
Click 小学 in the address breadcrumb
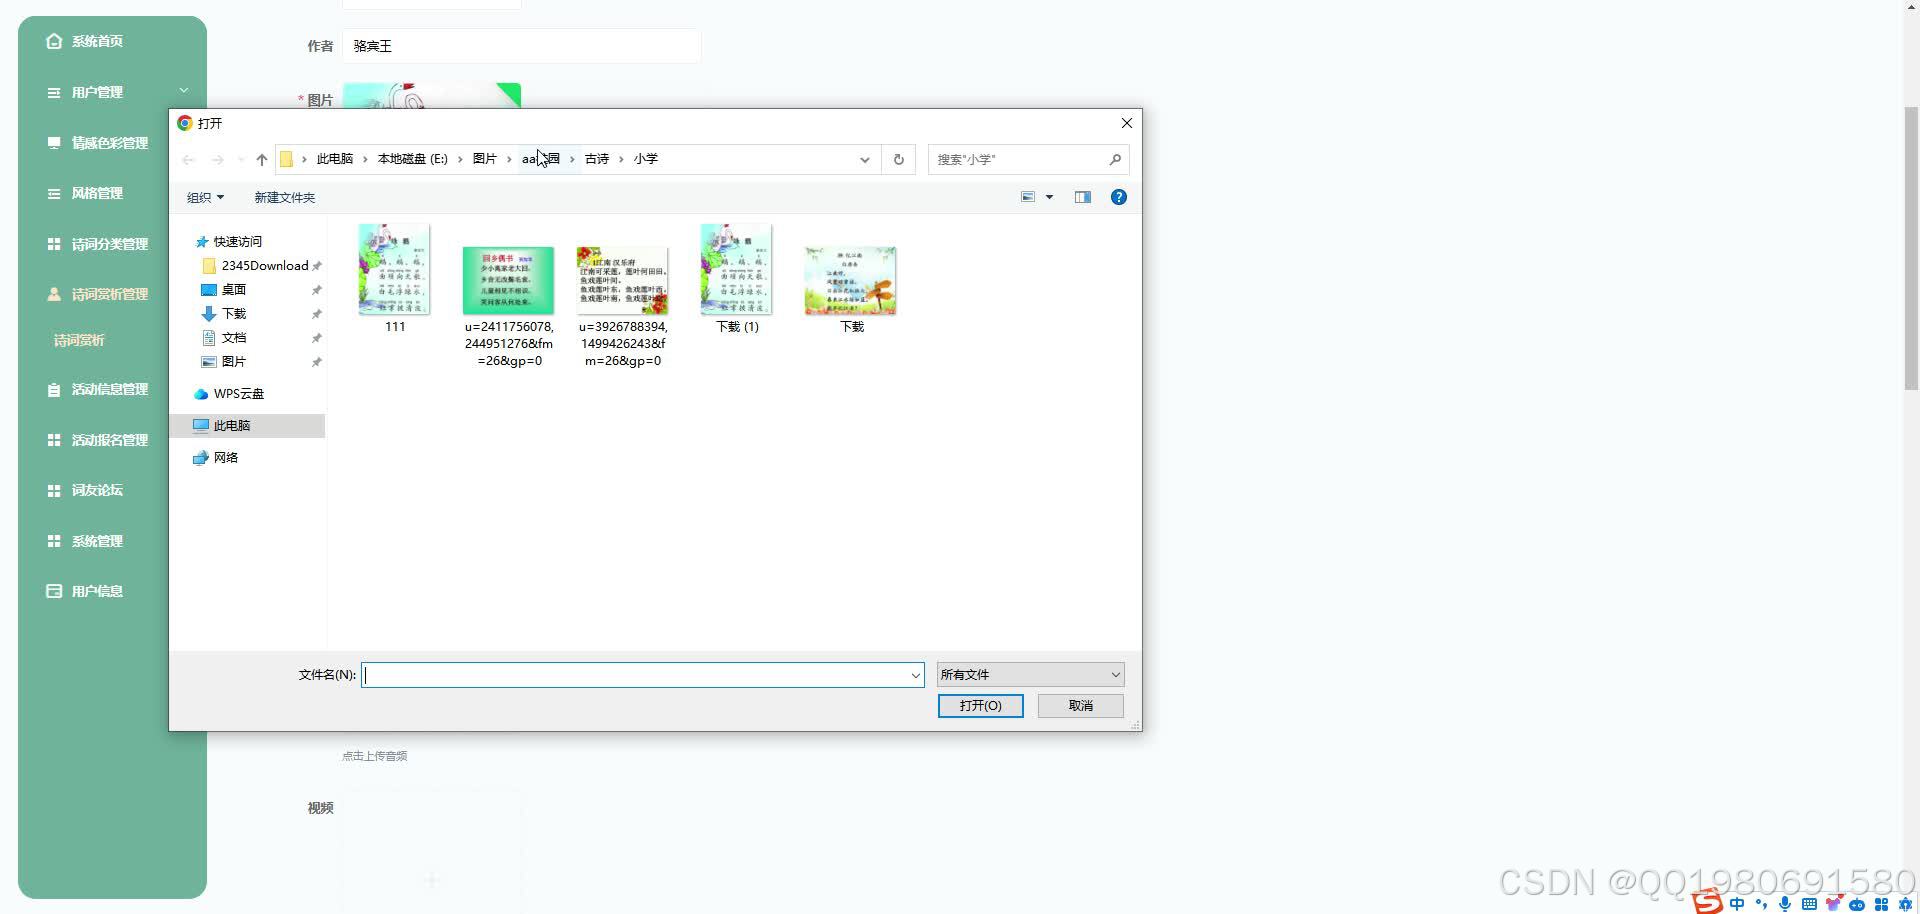tap(645, 159)
